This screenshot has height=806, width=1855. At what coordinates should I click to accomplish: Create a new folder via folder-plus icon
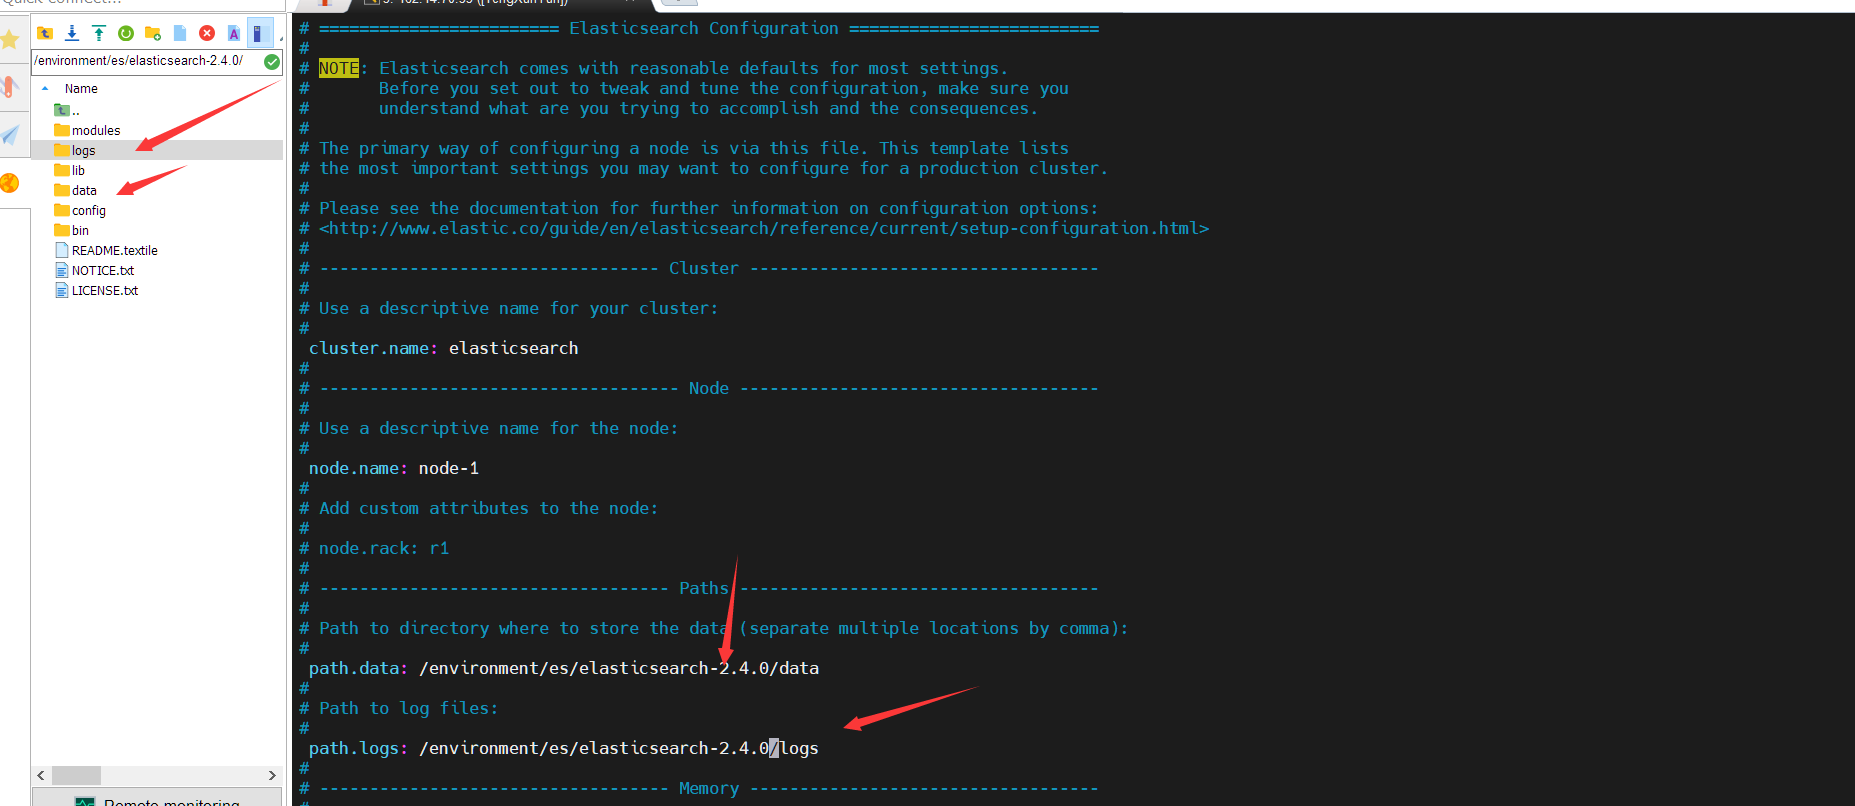coord(153,33)
